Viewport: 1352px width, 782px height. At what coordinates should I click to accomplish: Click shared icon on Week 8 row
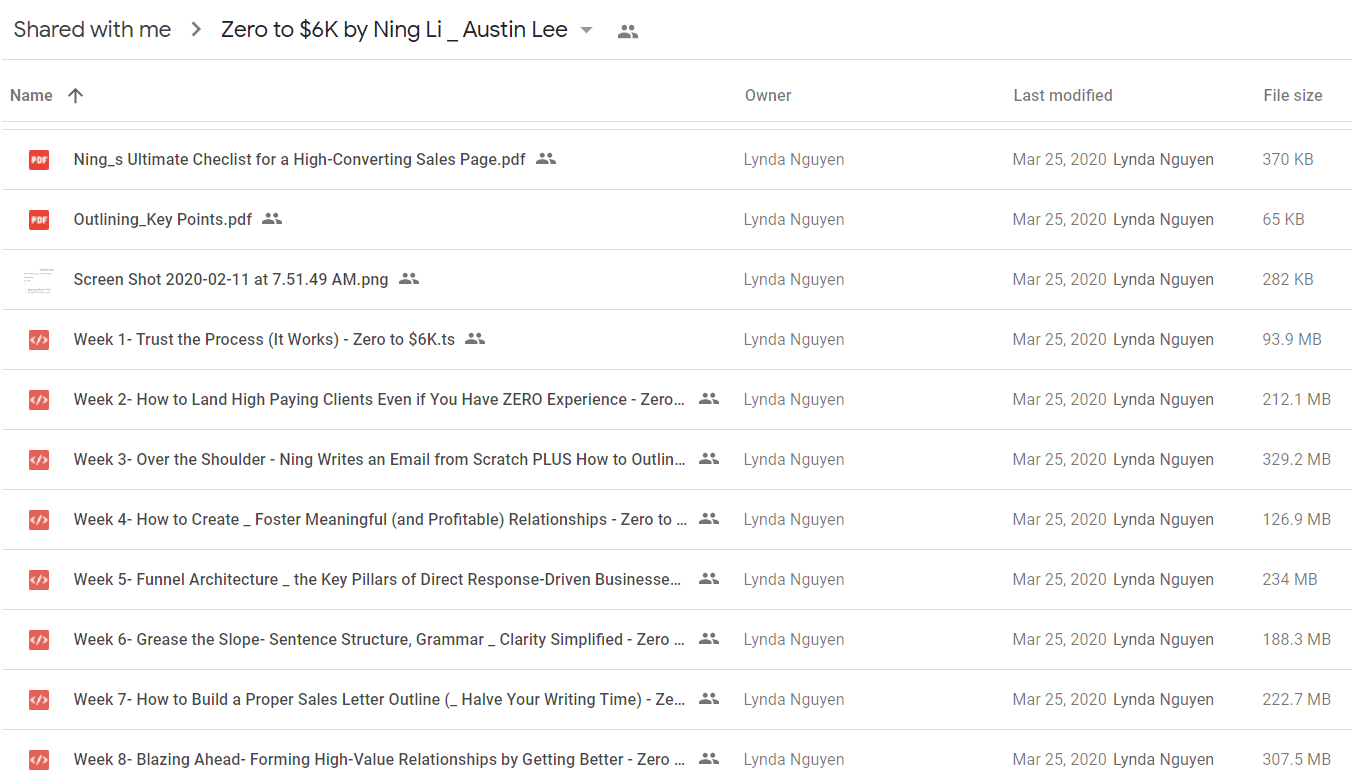click(x=709, y=758)
